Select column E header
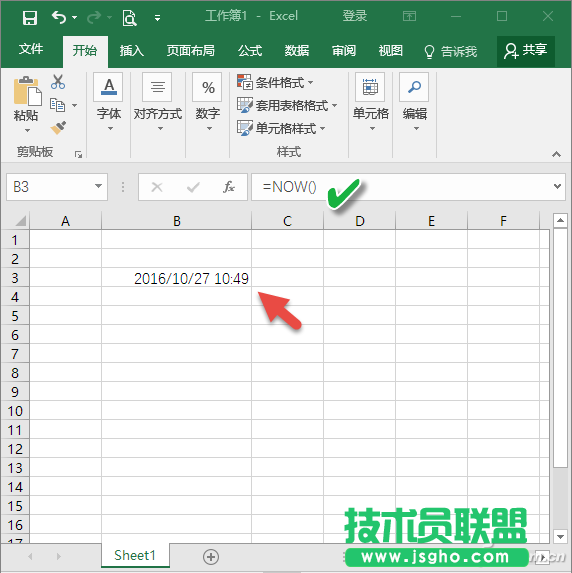The width and height of the screenshot is (572, 573). tap(432, 221)
